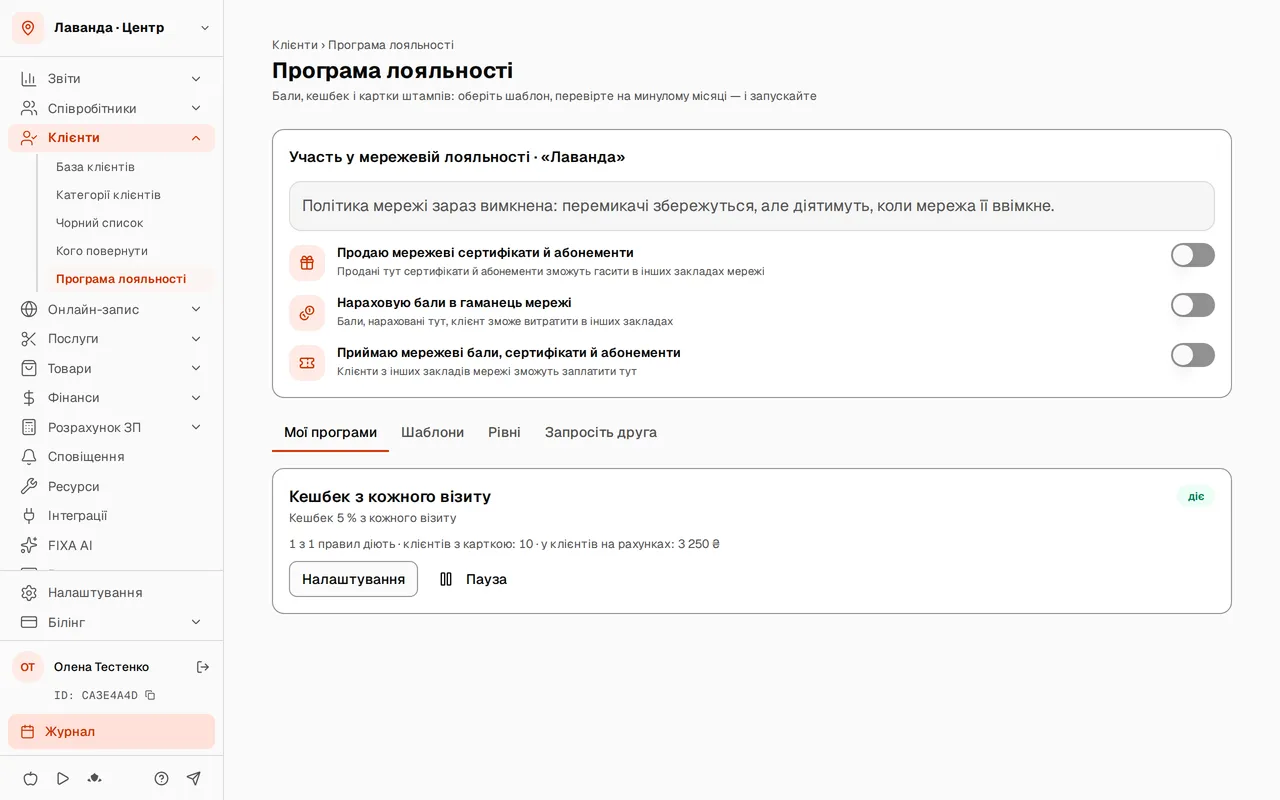Click the gift icon beside network certificates option

click(x=307, y=263)
